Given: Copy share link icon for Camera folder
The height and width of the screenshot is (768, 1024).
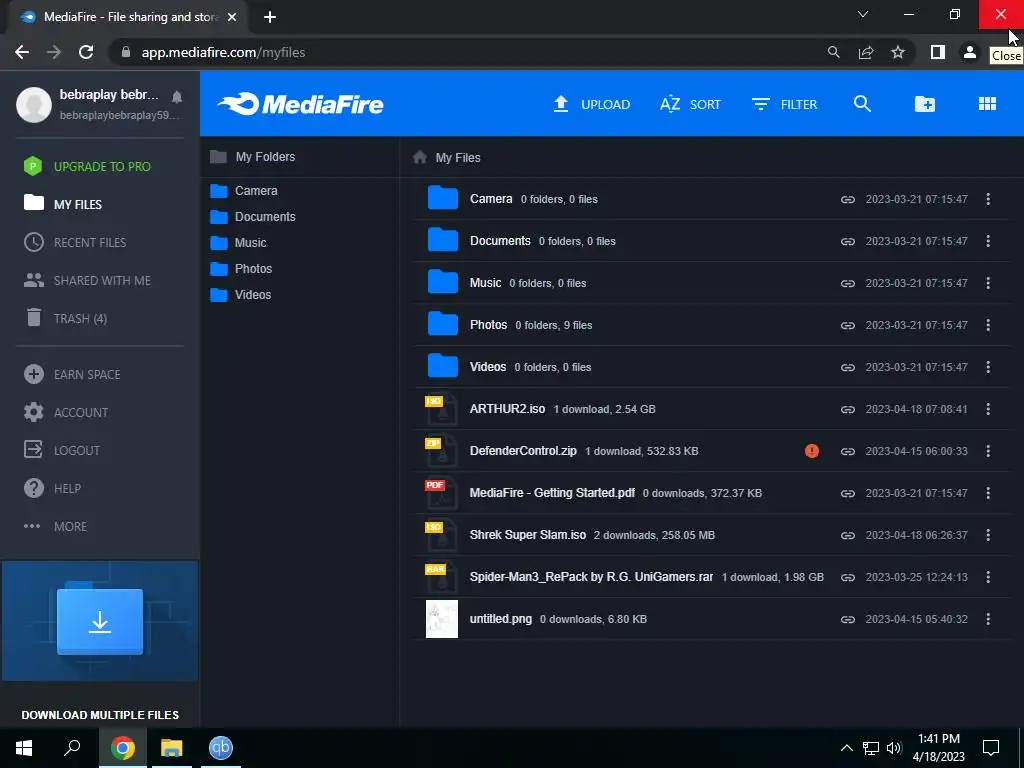Looking at the screenshot, I should pos(848,199).
